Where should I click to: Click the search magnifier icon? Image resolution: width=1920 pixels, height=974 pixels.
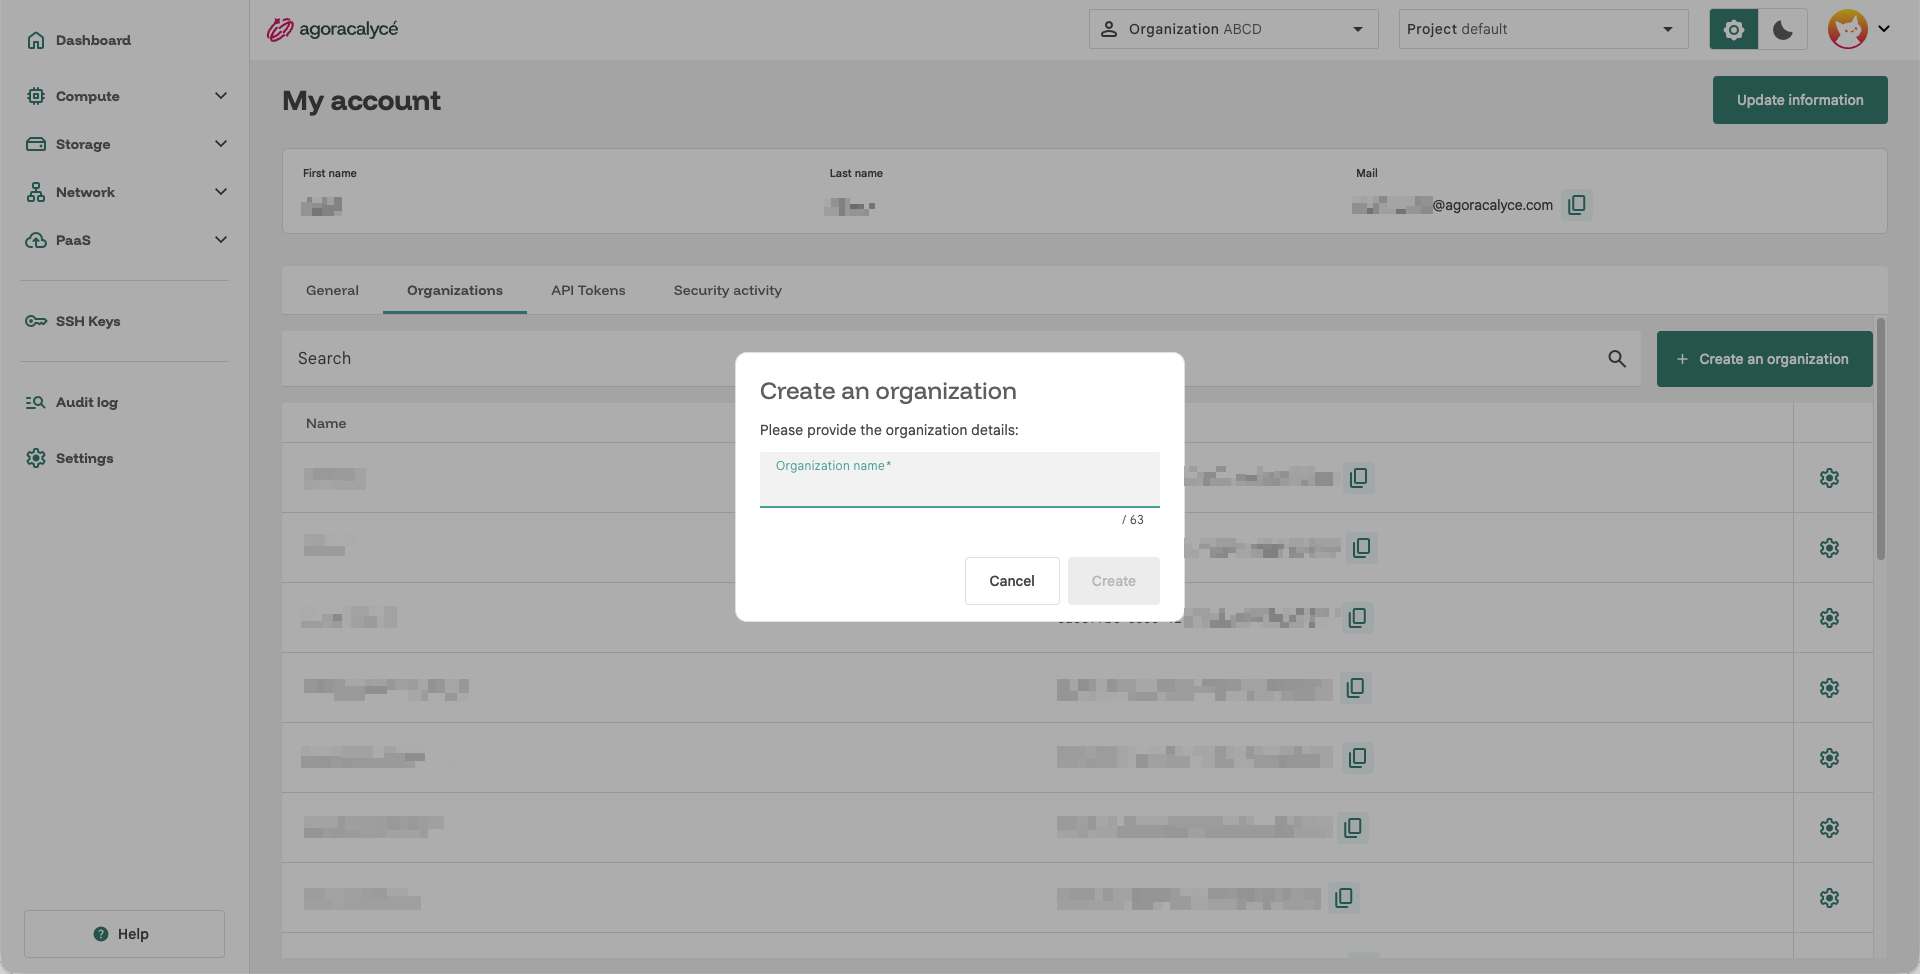click(x=1617, y=359)
